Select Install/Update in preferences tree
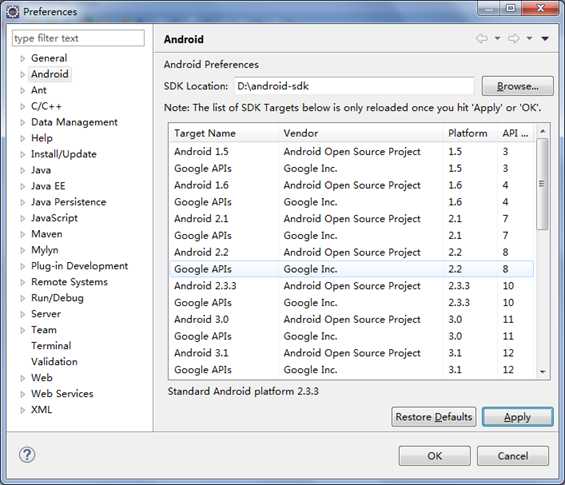 coord(64,154)
